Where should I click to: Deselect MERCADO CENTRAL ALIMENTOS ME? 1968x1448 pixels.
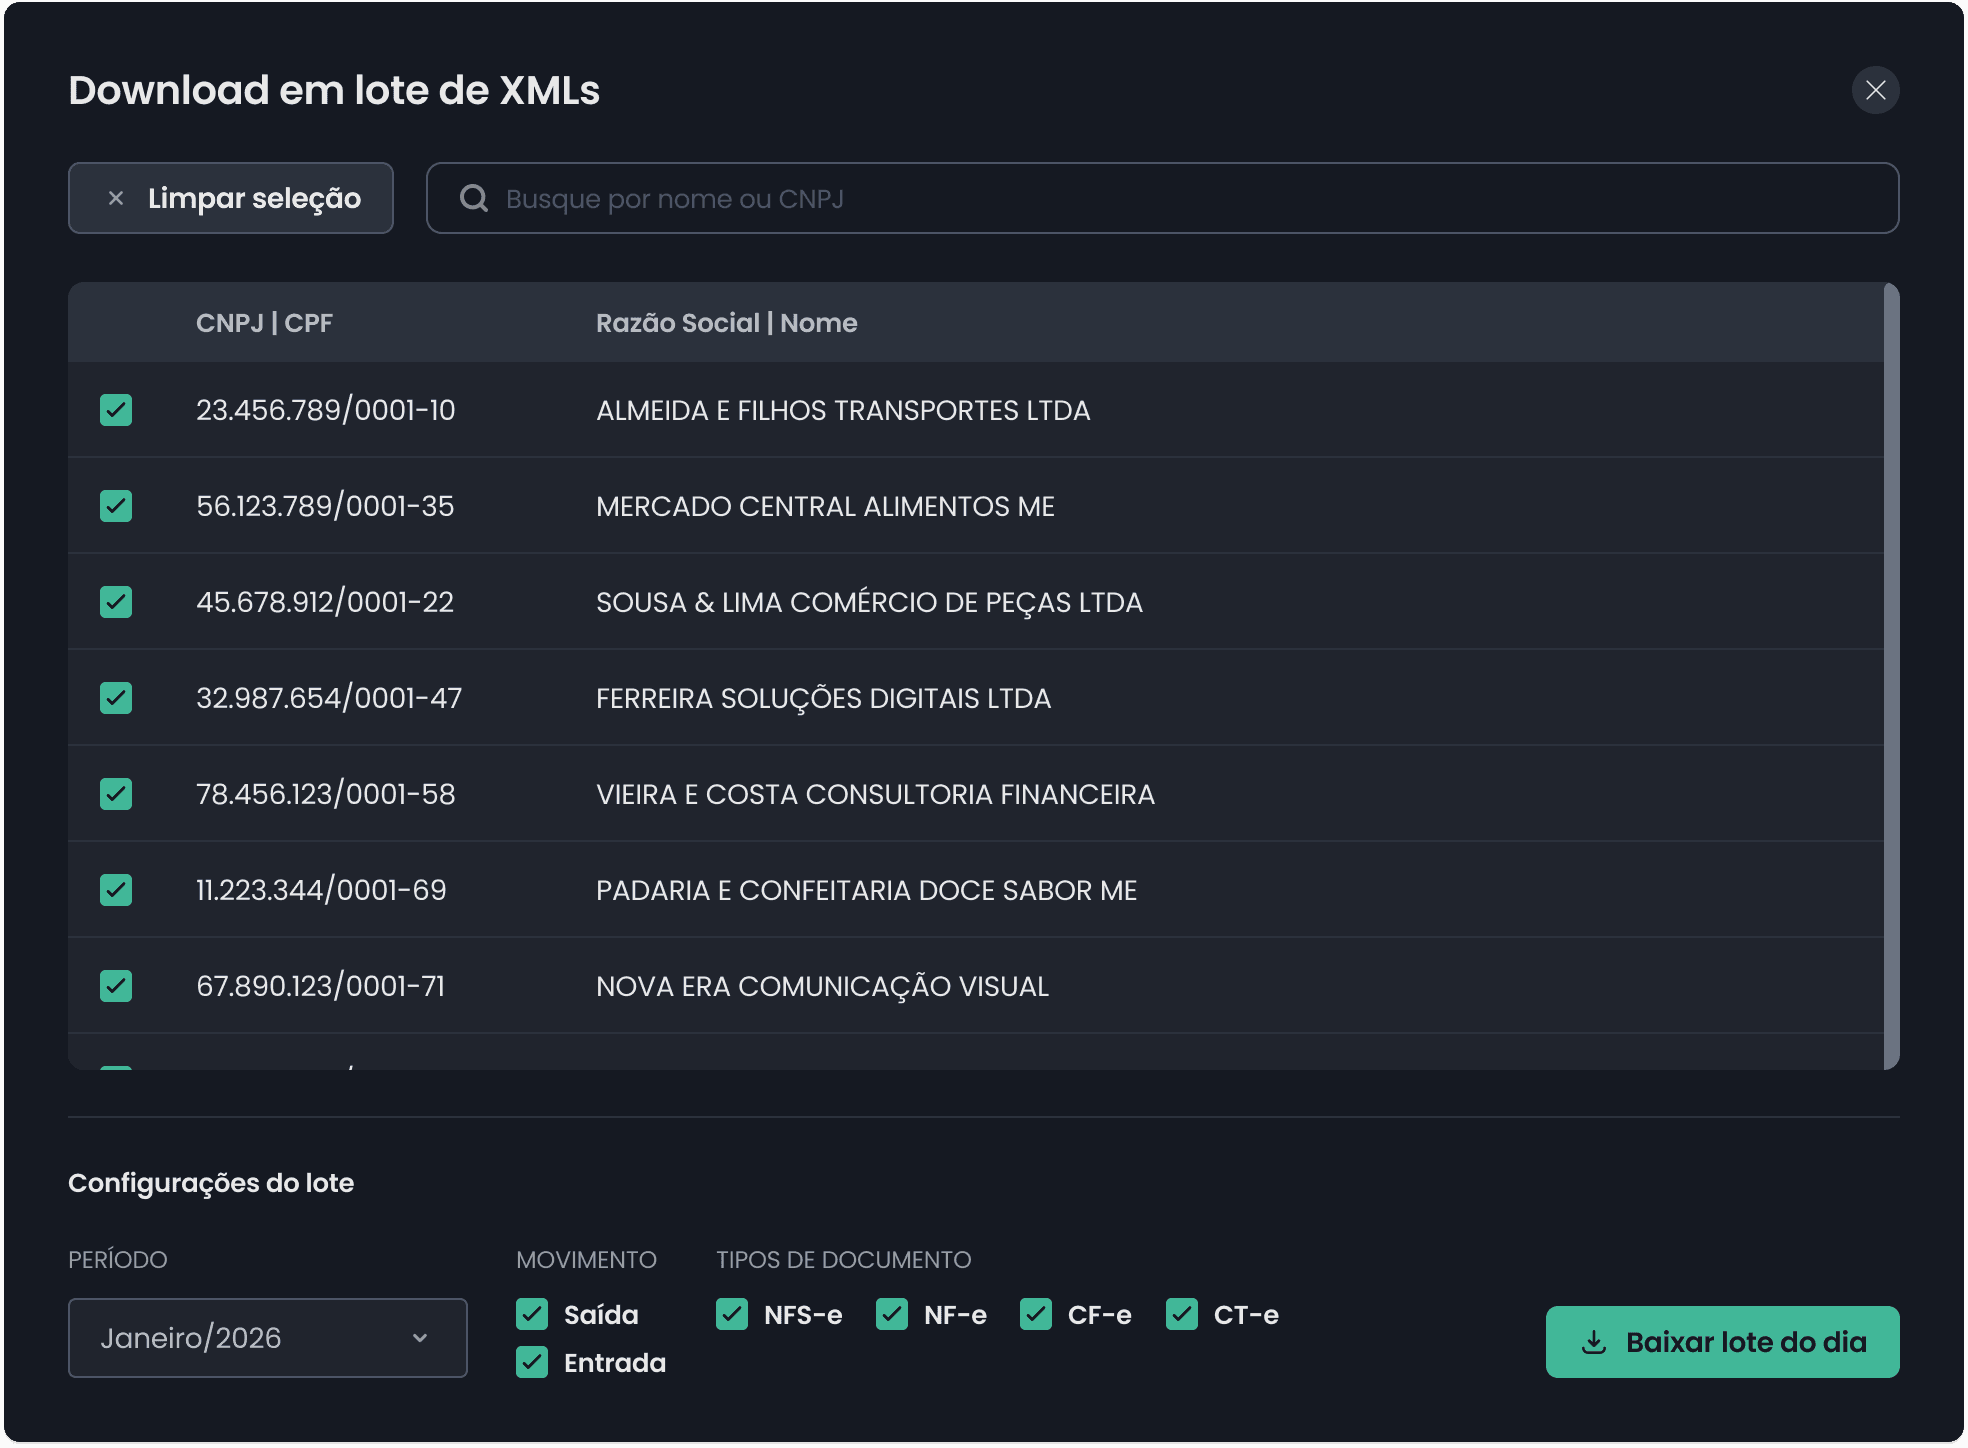pyautogui.click(x=116, y=506)
